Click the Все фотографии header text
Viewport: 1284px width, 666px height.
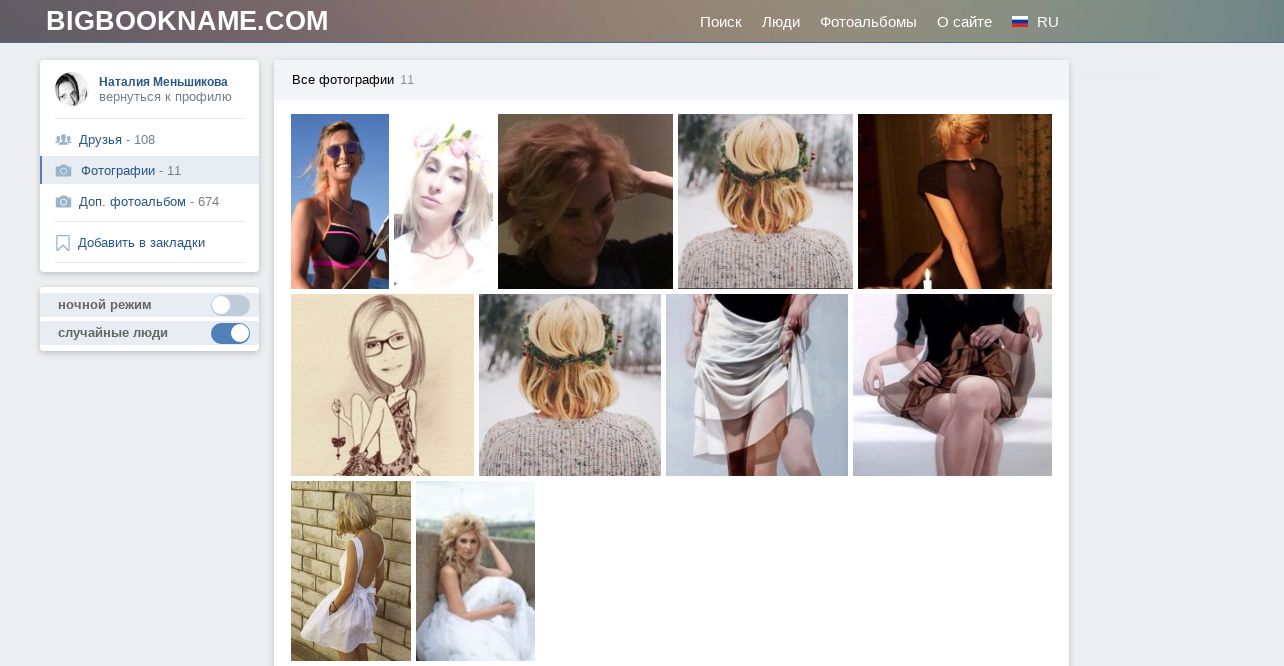tap(343, 80)
